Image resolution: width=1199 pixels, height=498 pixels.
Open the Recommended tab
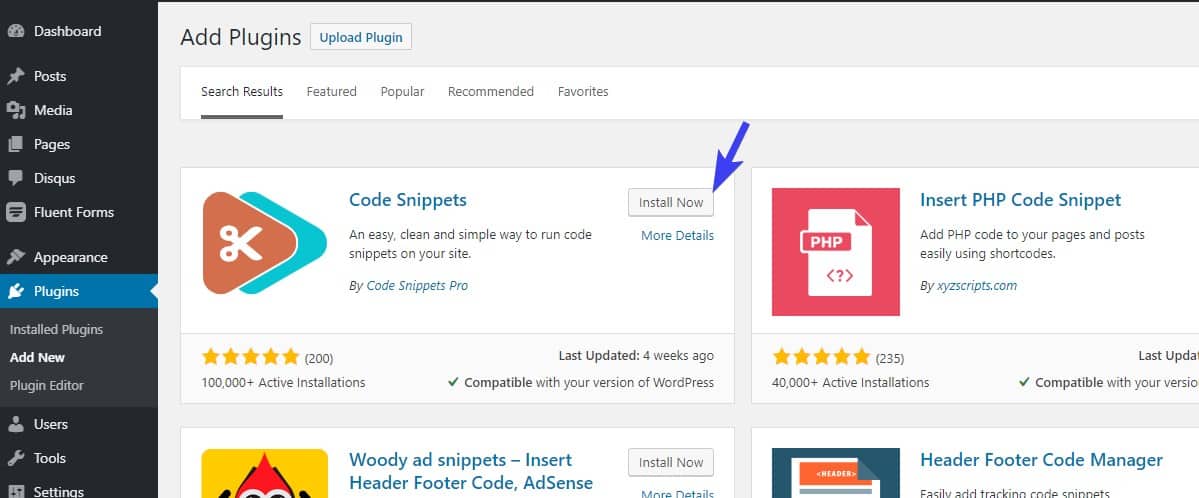491,92
